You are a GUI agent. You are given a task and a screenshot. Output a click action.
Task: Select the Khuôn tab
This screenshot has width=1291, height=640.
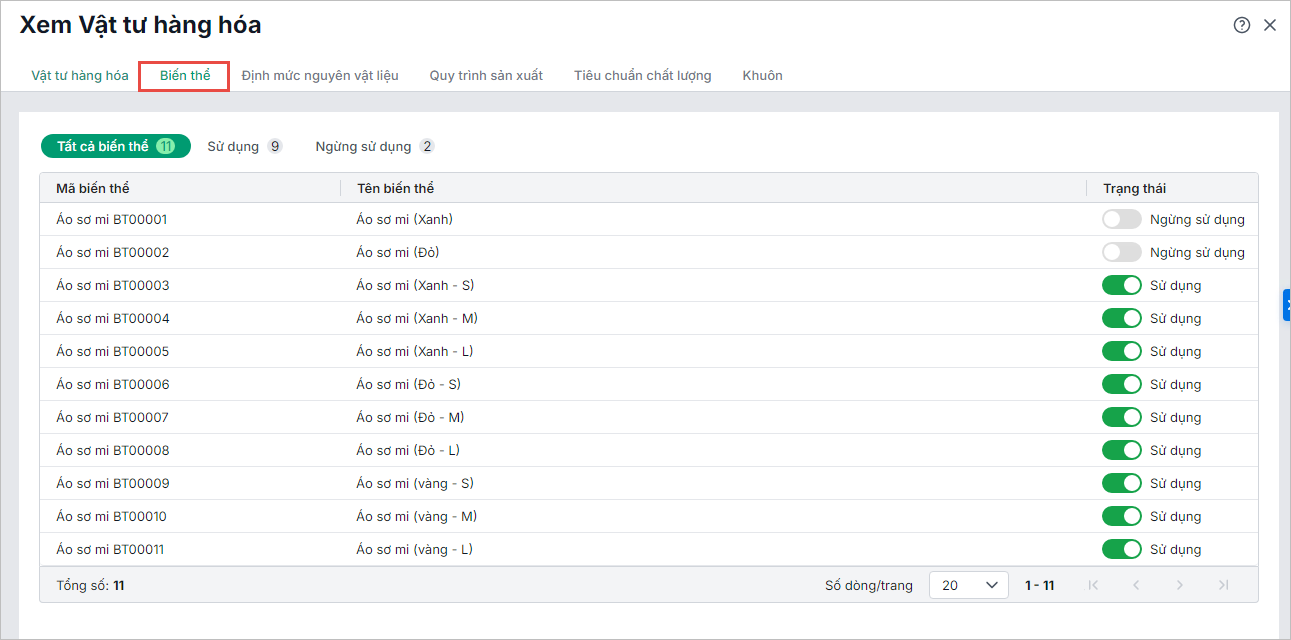pyautogui.click(x=762, y=76)
